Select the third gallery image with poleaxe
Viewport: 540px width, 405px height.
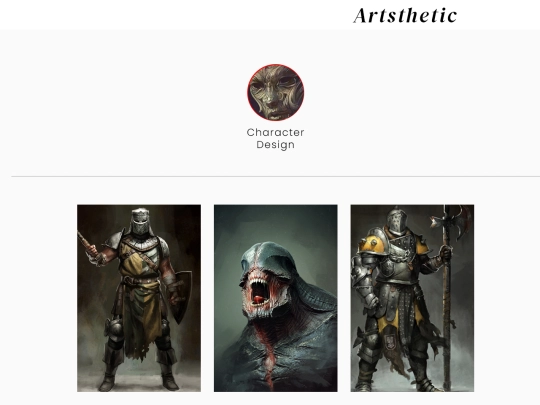412,298
